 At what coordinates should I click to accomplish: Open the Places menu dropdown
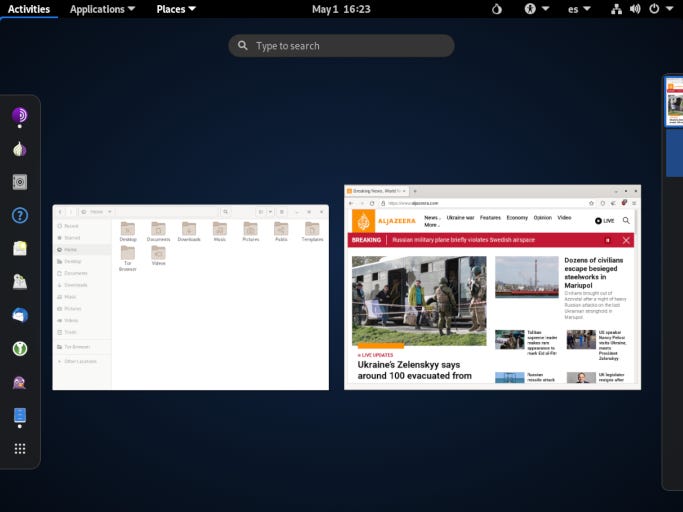pos(176,9)
